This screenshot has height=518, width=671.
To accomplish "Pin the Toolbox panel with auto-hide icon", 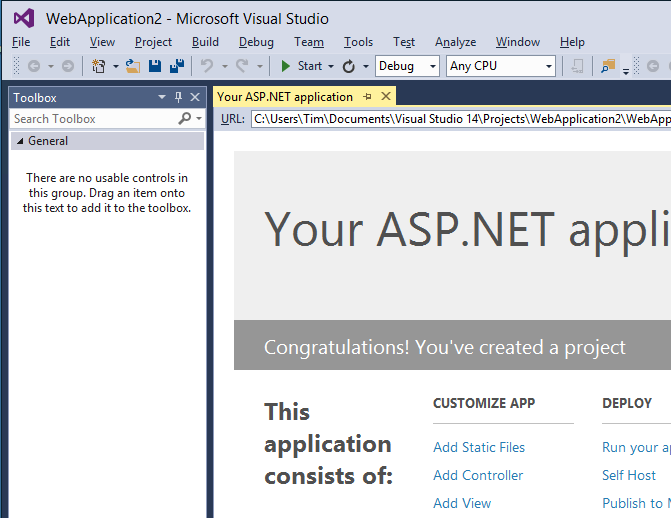I will coord(178,97).
